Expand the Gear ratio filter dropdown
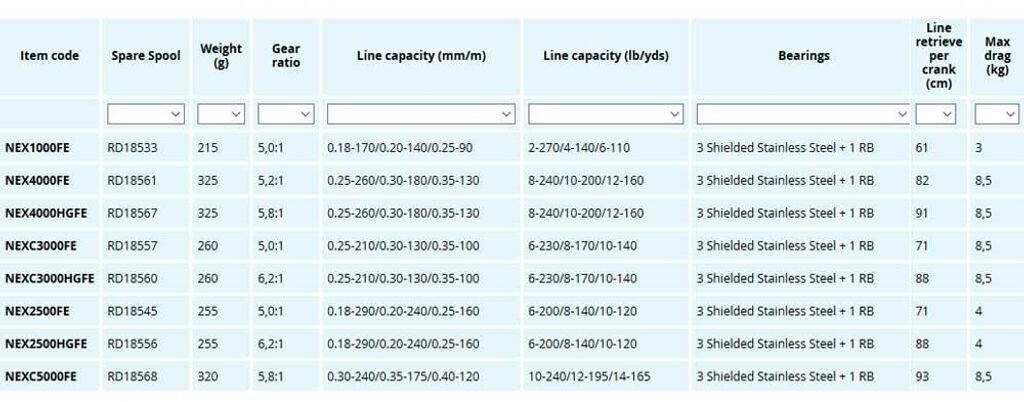Viewport: 1024px width, 402px height. pos(286,114)
